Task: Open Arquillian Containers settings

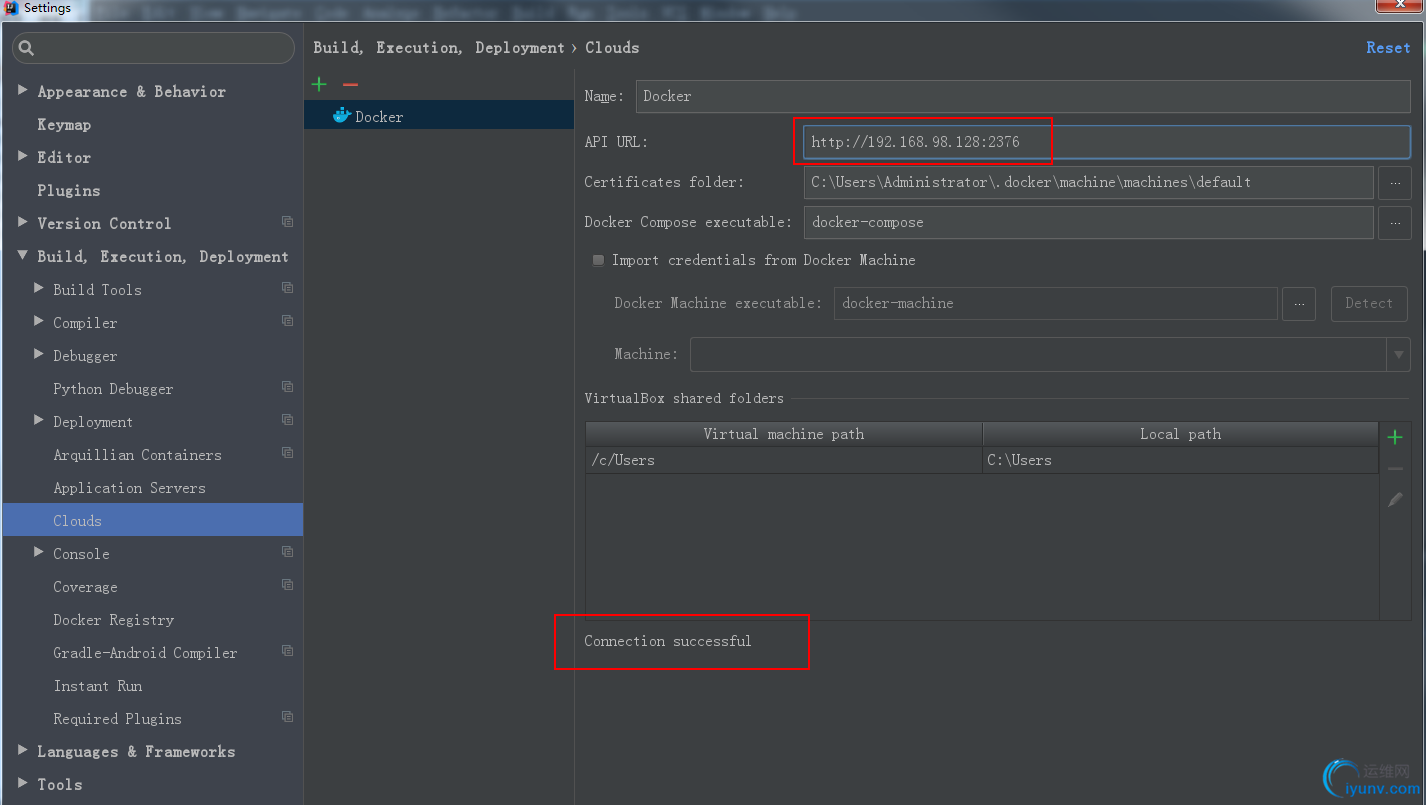Action: click(x=137, y=455)
